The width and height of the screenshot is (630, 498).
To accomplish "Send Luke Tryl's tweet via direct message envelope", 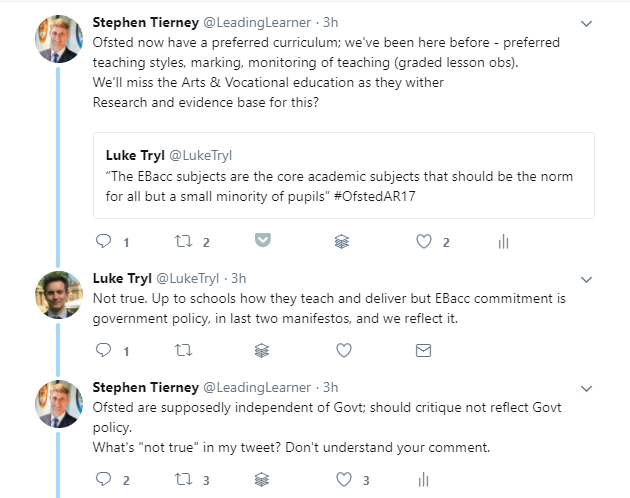I will [x=423, y=351].
